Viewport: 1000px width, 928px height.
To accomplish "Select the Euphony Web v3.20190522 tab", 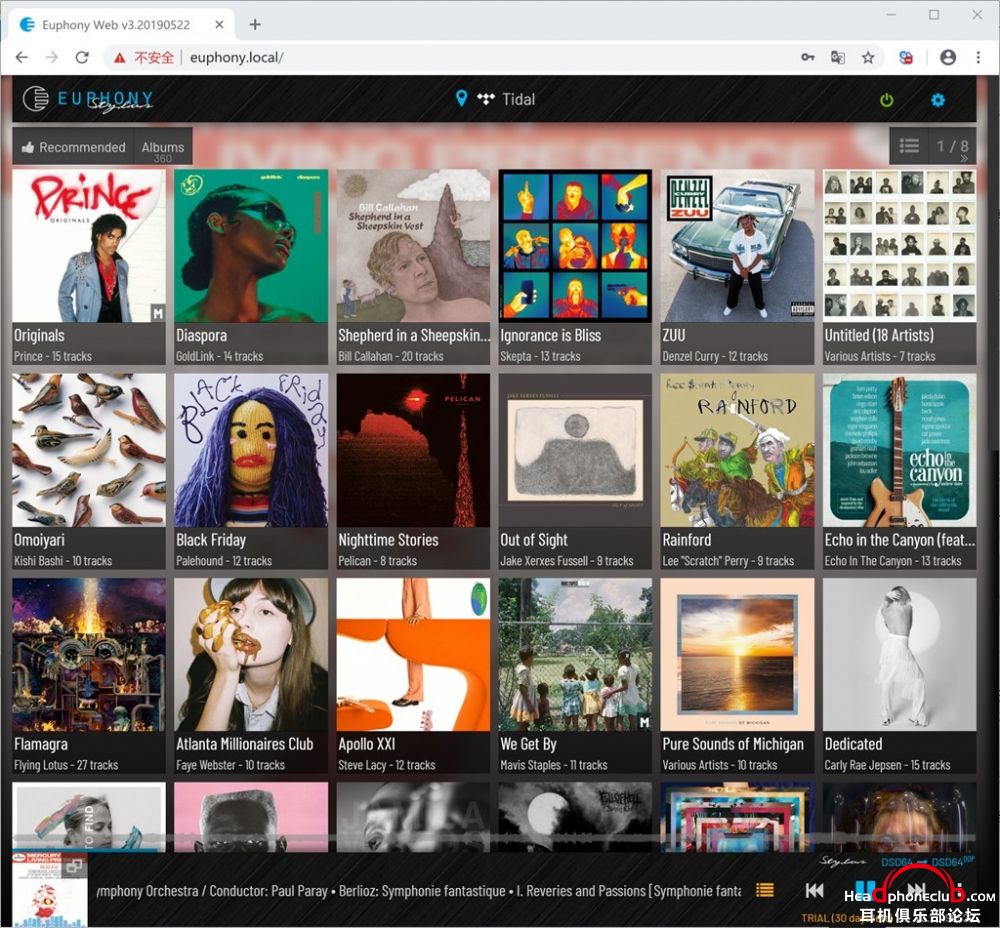I will [121, 25].
